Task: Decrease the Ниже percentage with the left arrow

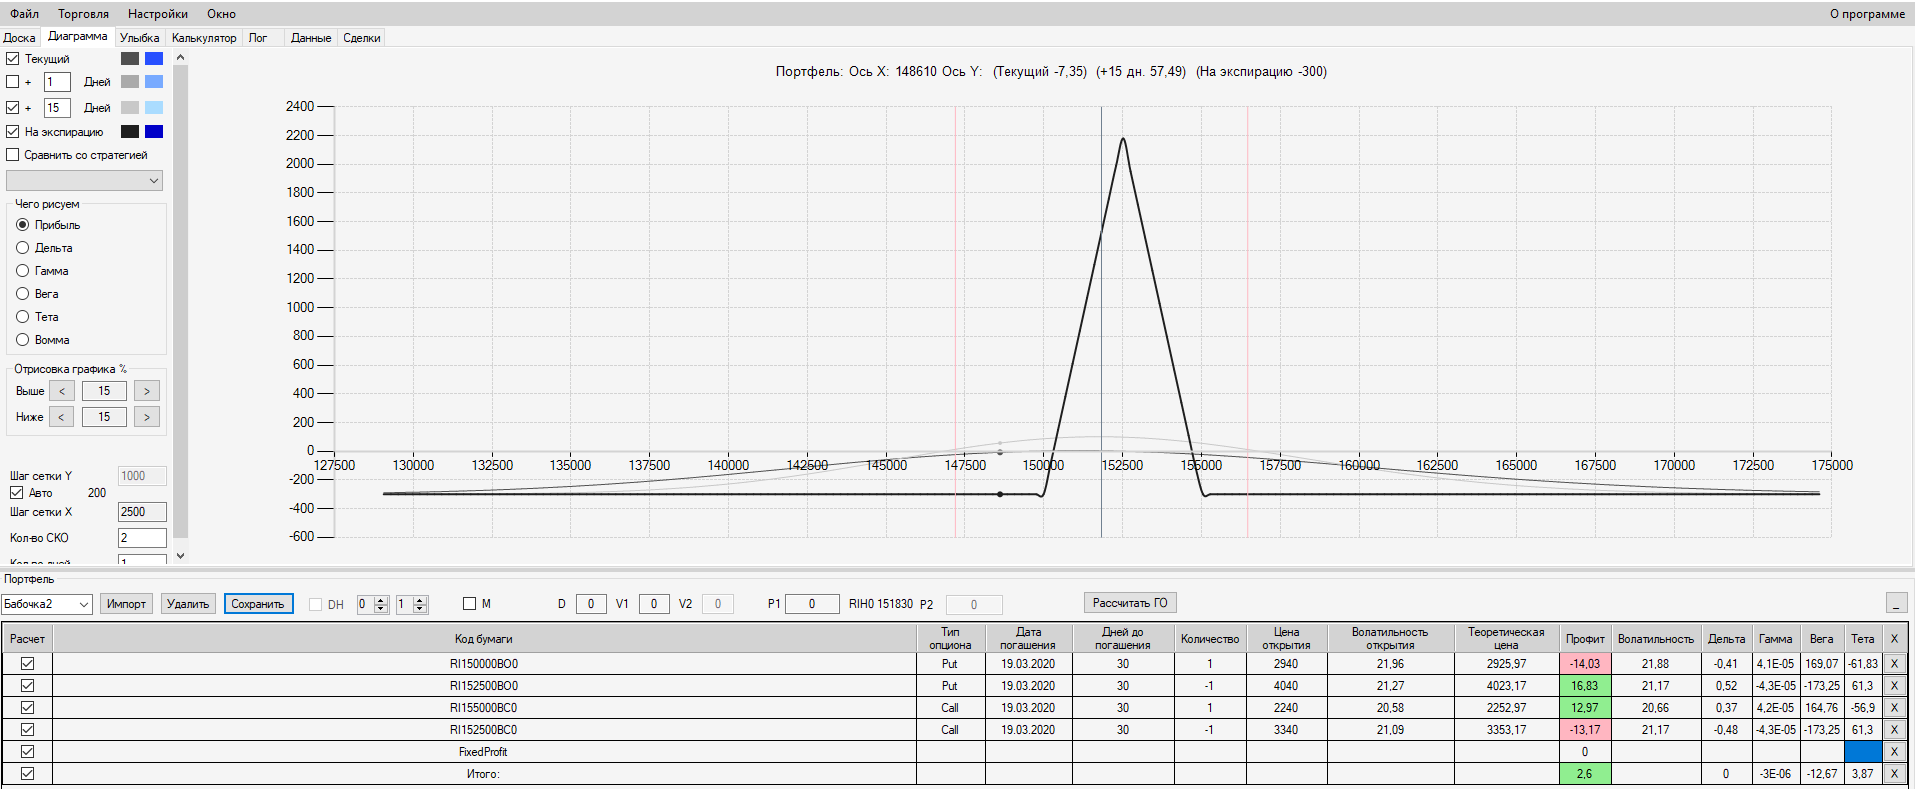Action: (61, 417)
